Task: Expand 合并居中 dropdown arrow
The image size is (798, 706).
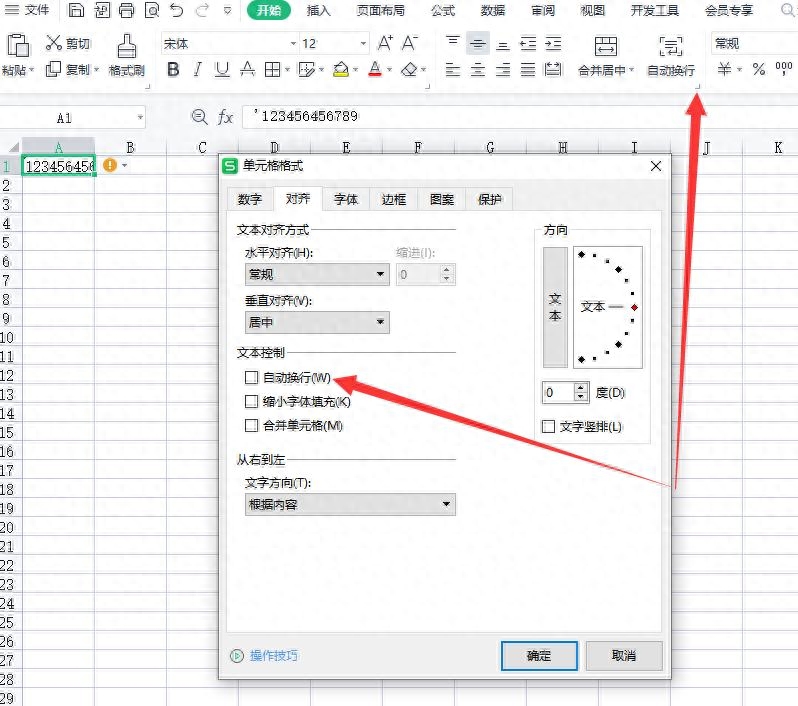Action: (x=632, y=70)
